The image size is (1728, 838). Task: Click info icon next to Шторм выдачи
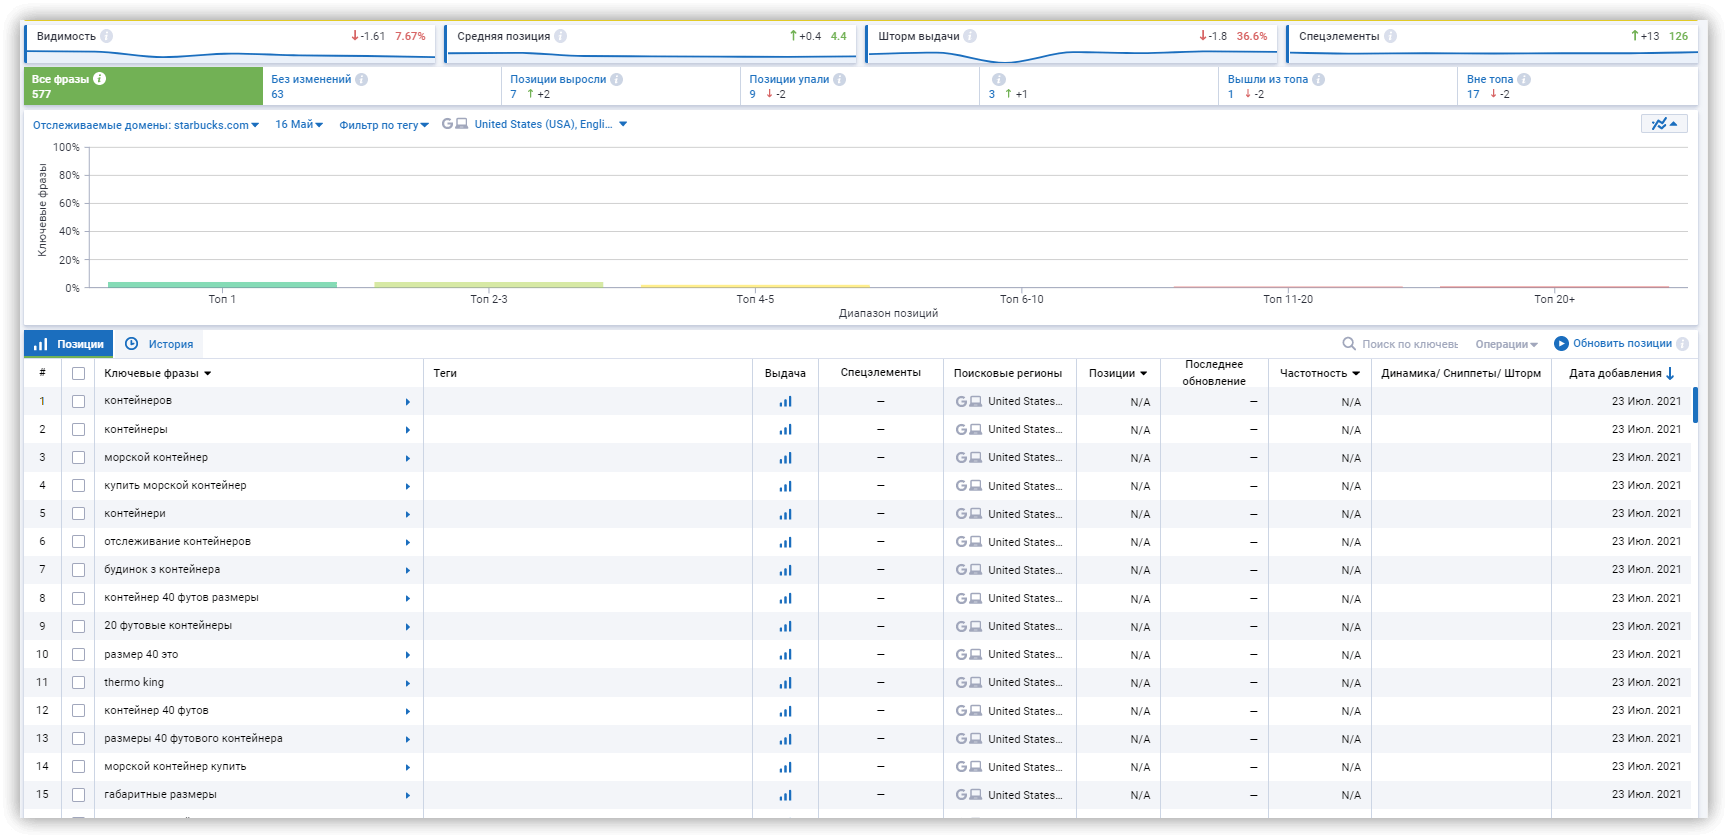point(970,36)
